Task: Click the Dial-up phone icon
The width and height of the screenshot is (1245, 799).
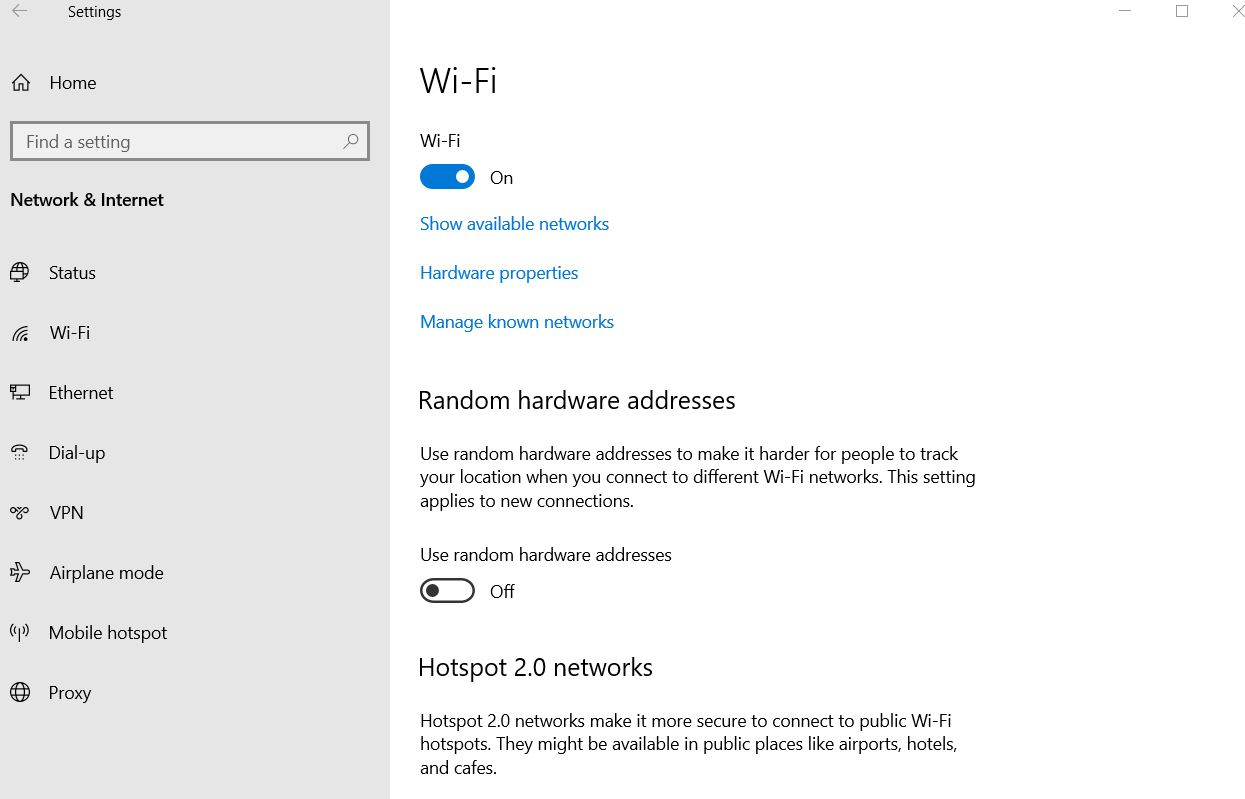Action: coord(20,452)
